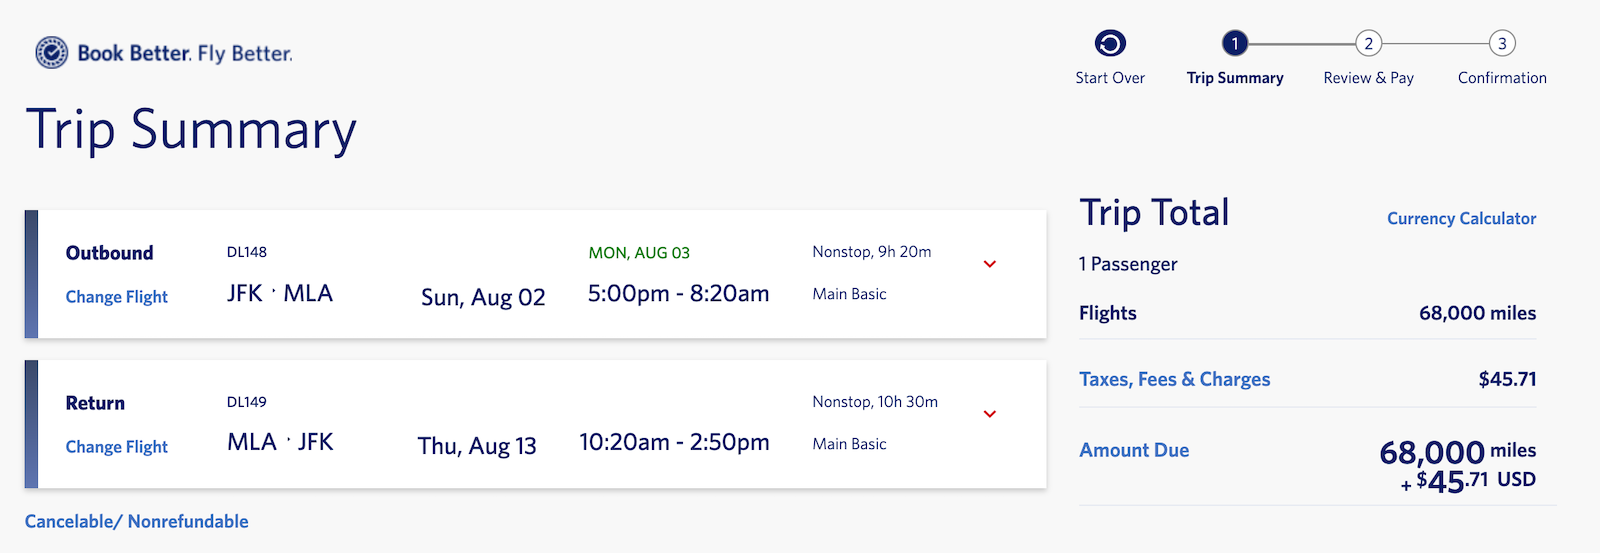The height and width of the screenshot is (553, 1600).
Task: Click the Start Over circular arrow icon
Action: [x=1110, y=43]
